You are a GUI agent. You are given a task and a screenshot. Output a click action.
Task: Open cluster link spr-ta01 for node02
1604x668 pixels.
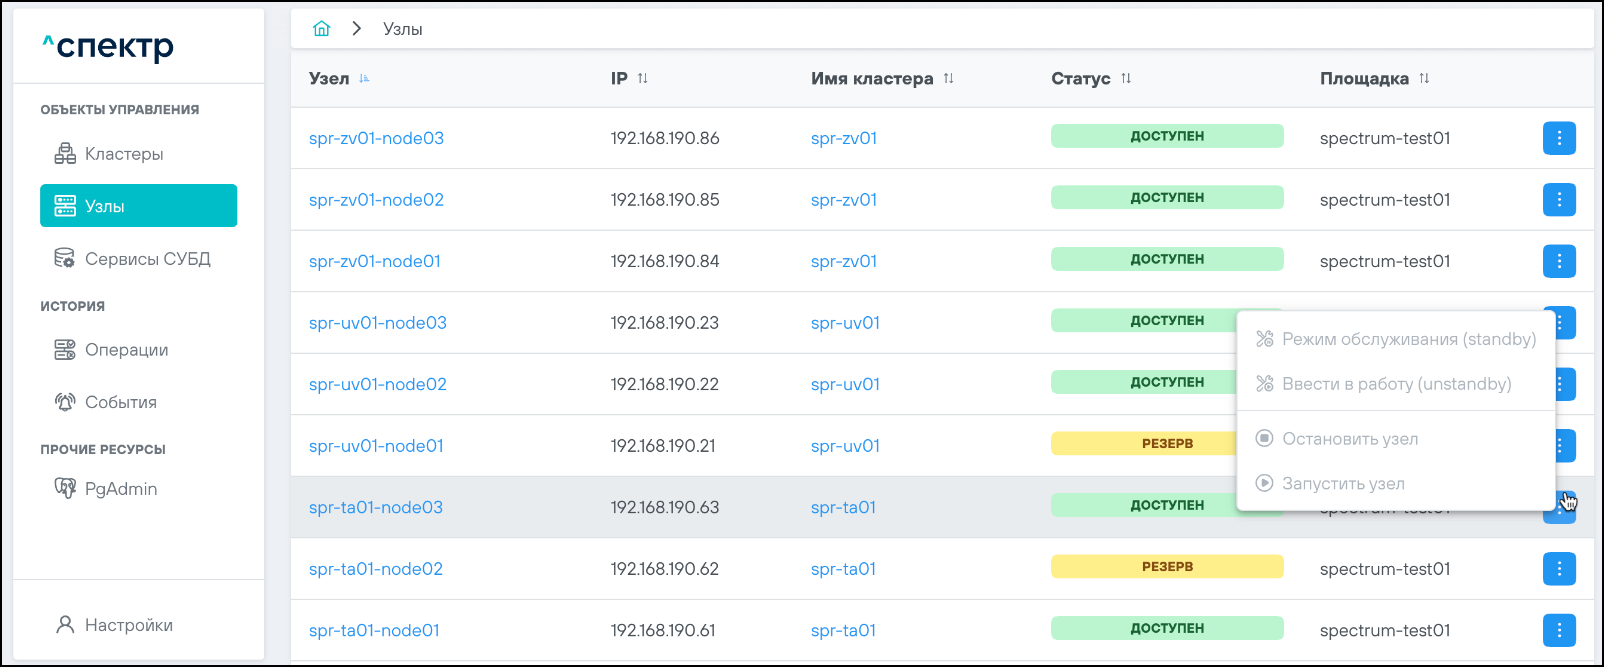pyautogui.click(x=843, y=569)
